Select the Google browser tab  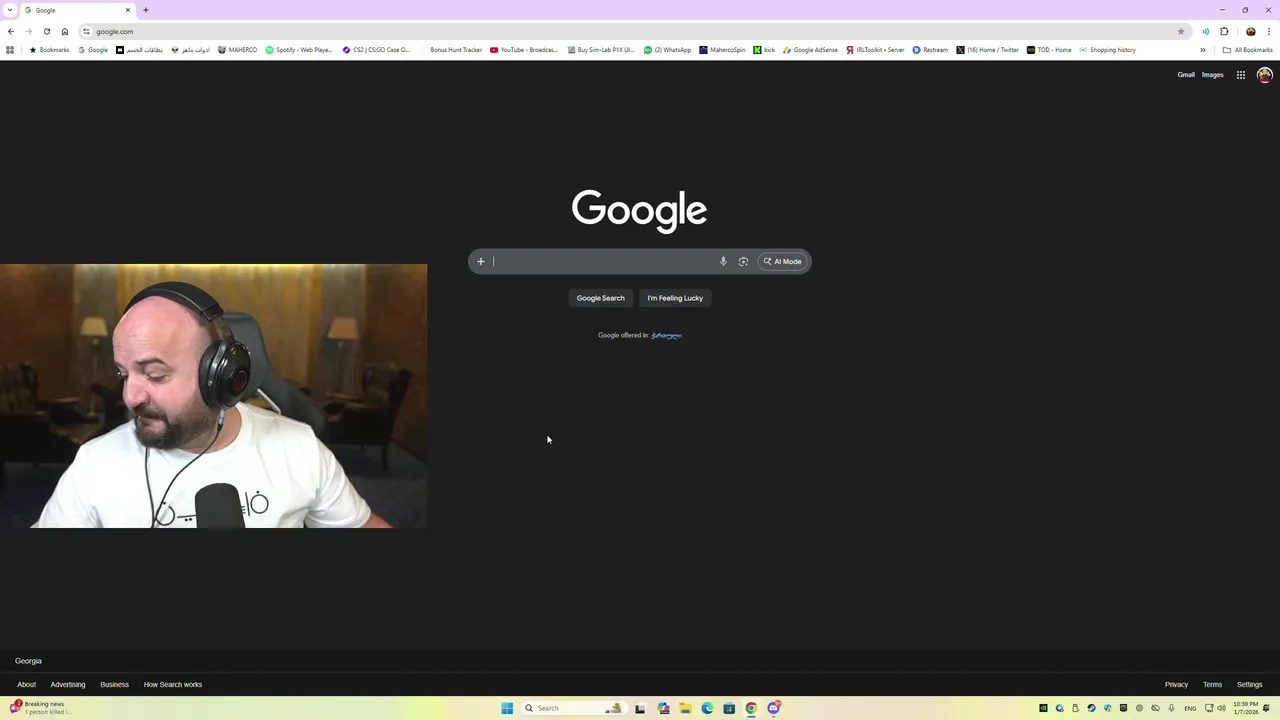[78, 10]
